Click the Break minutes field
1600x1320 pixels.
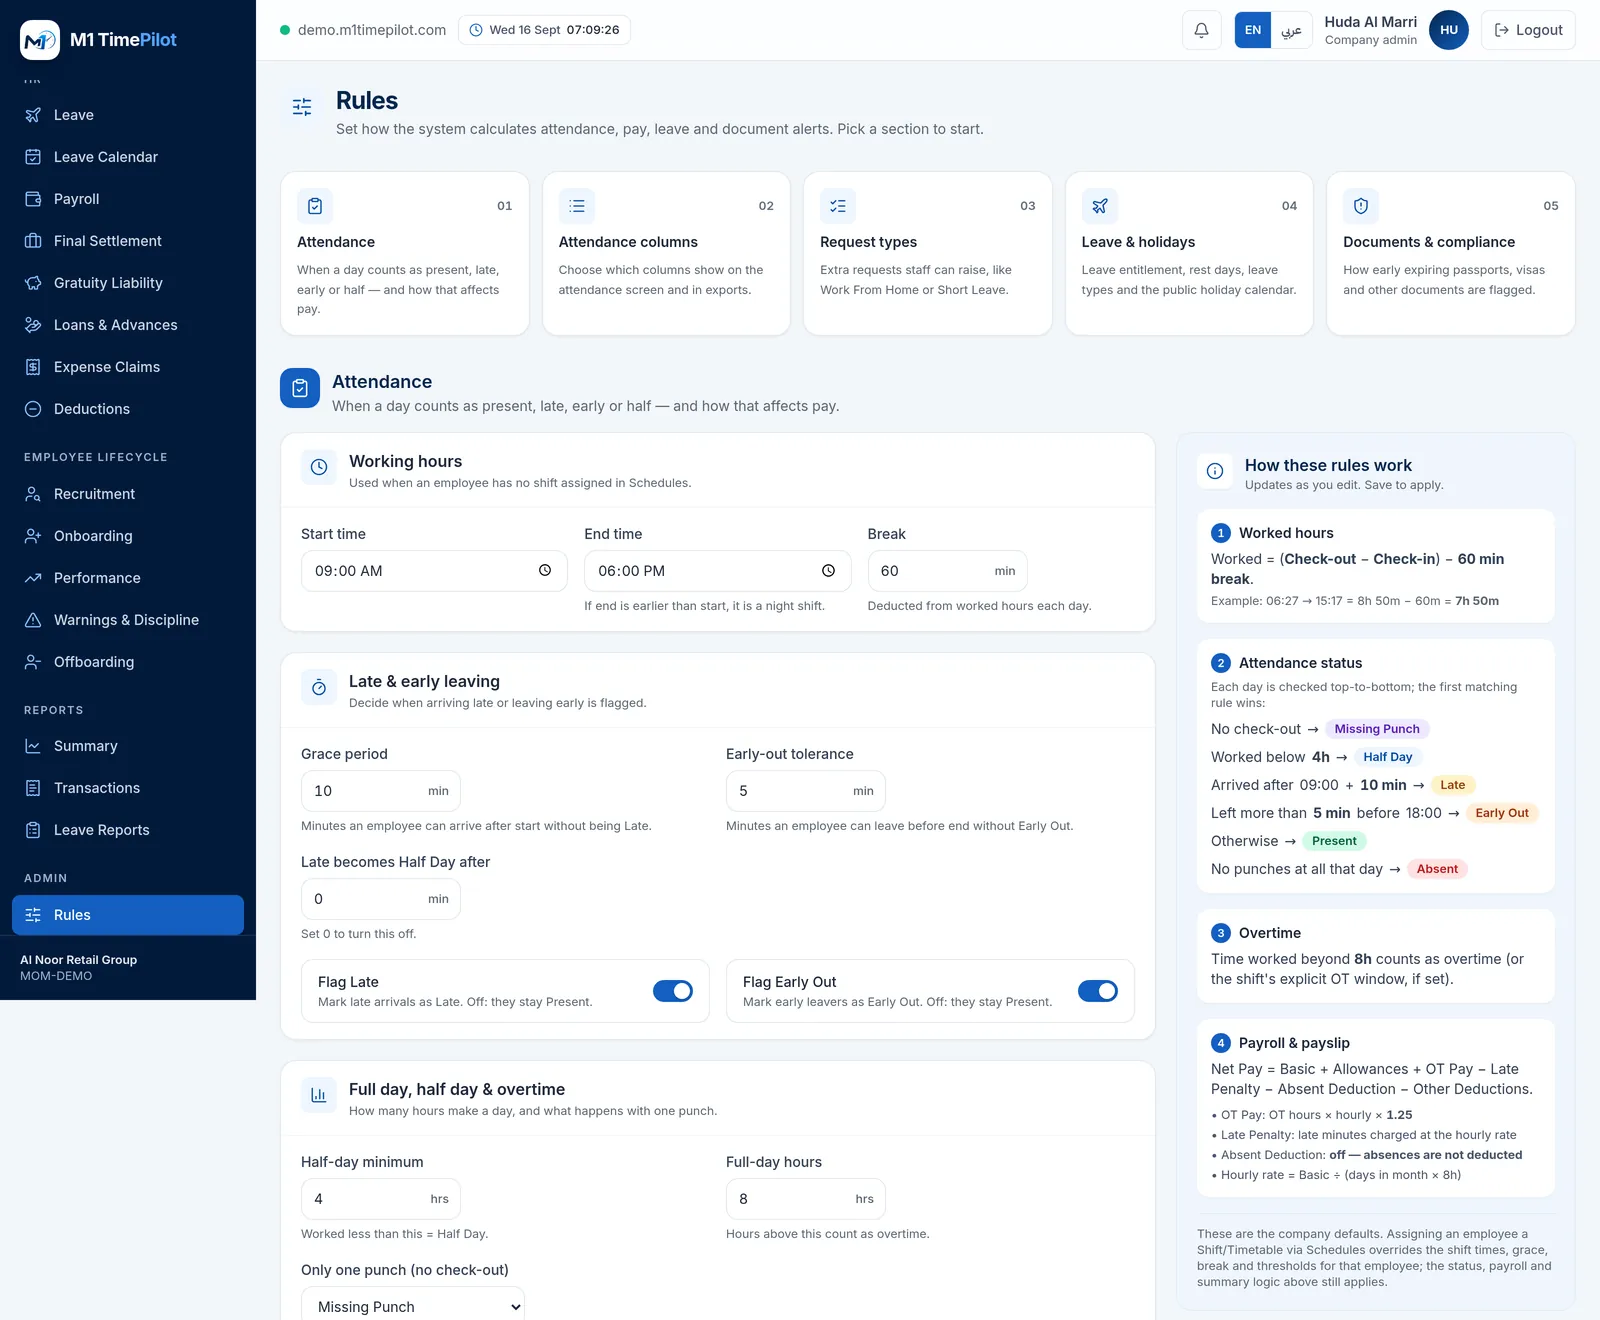coord(947,571)
